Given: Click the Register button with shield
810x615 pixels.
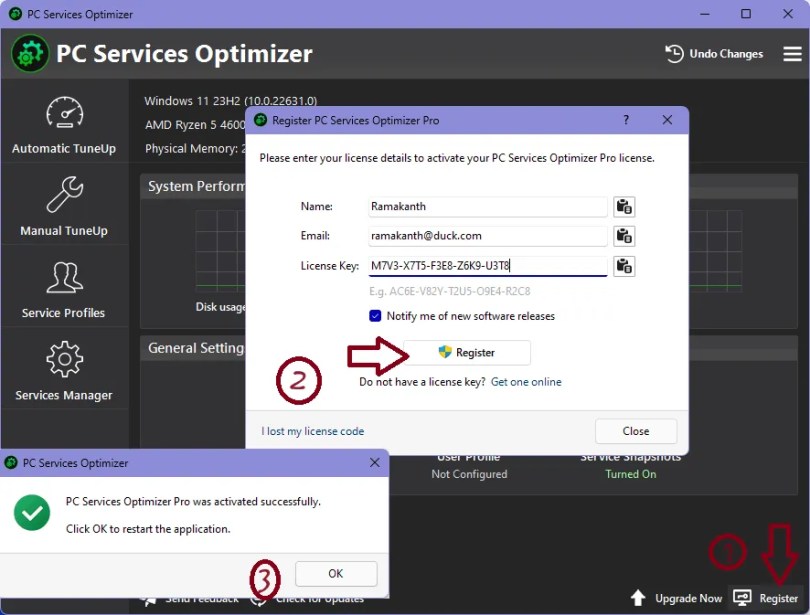Looking at the screenshot, I should click(x=466, y=353).
